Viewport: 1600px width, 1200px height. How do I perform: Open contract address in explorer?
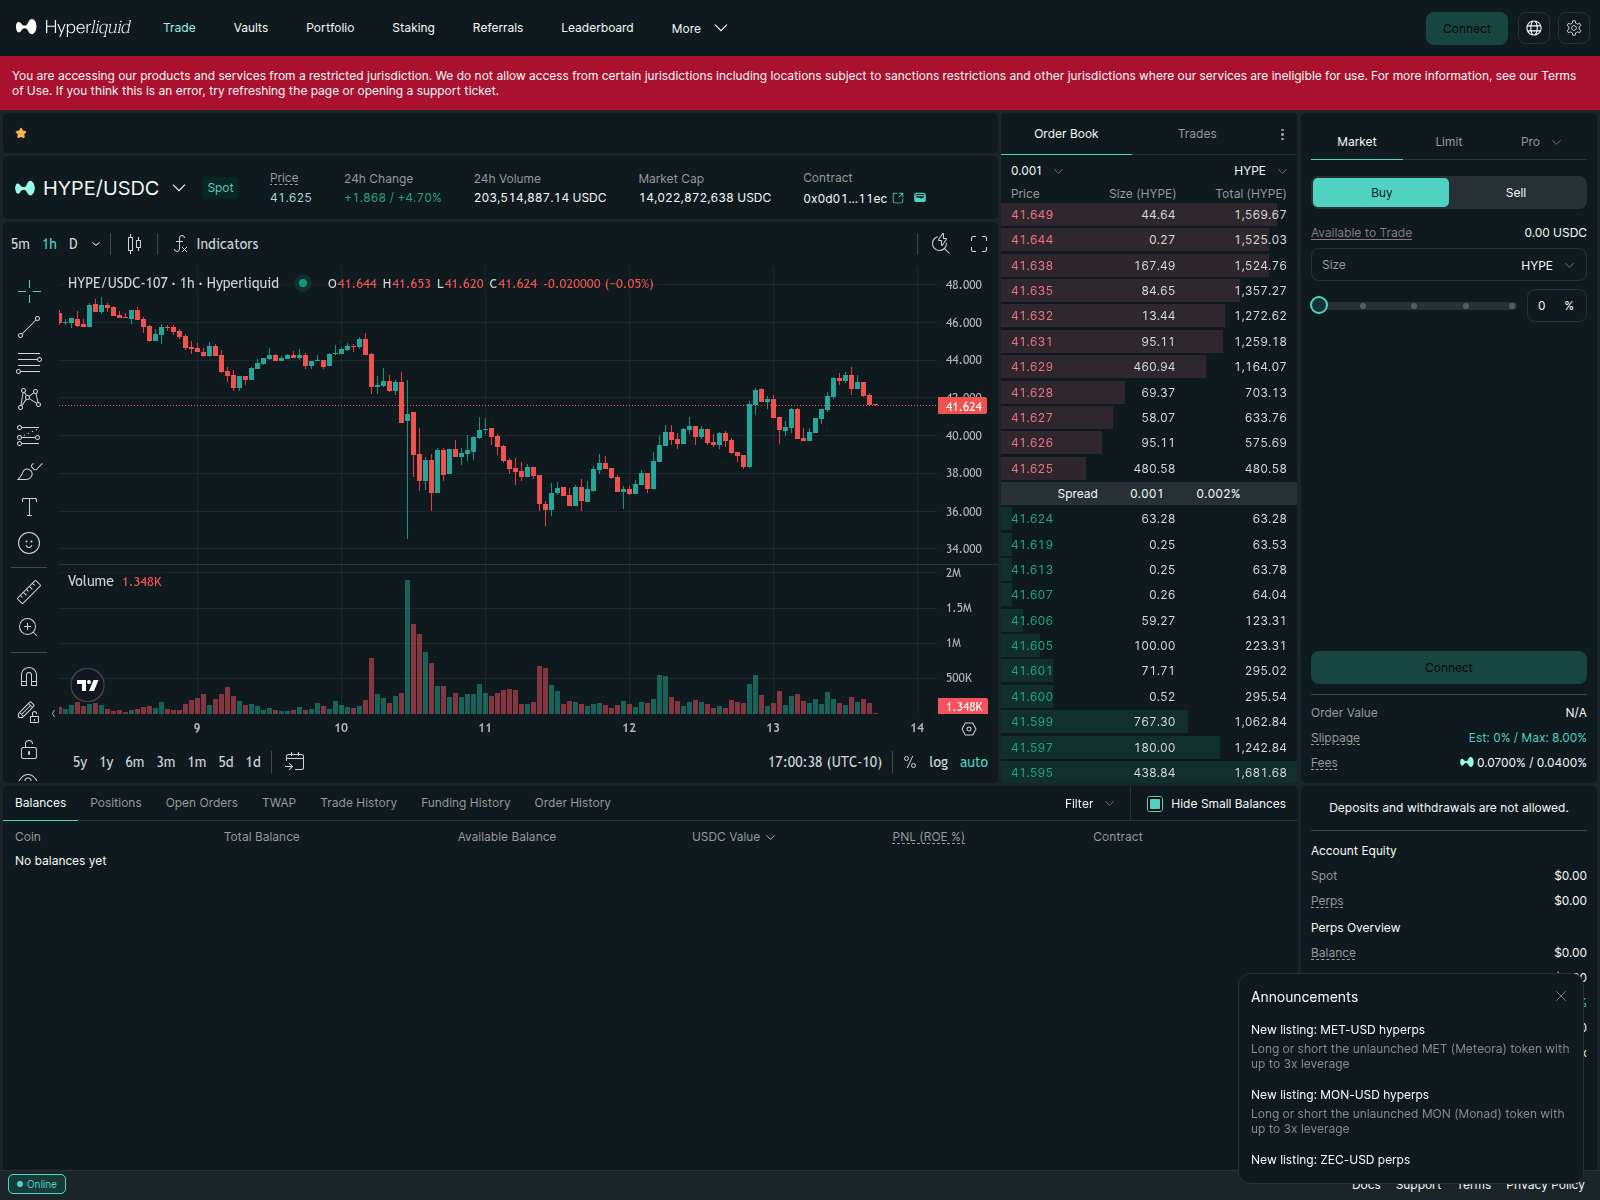(x=898, y=198)
